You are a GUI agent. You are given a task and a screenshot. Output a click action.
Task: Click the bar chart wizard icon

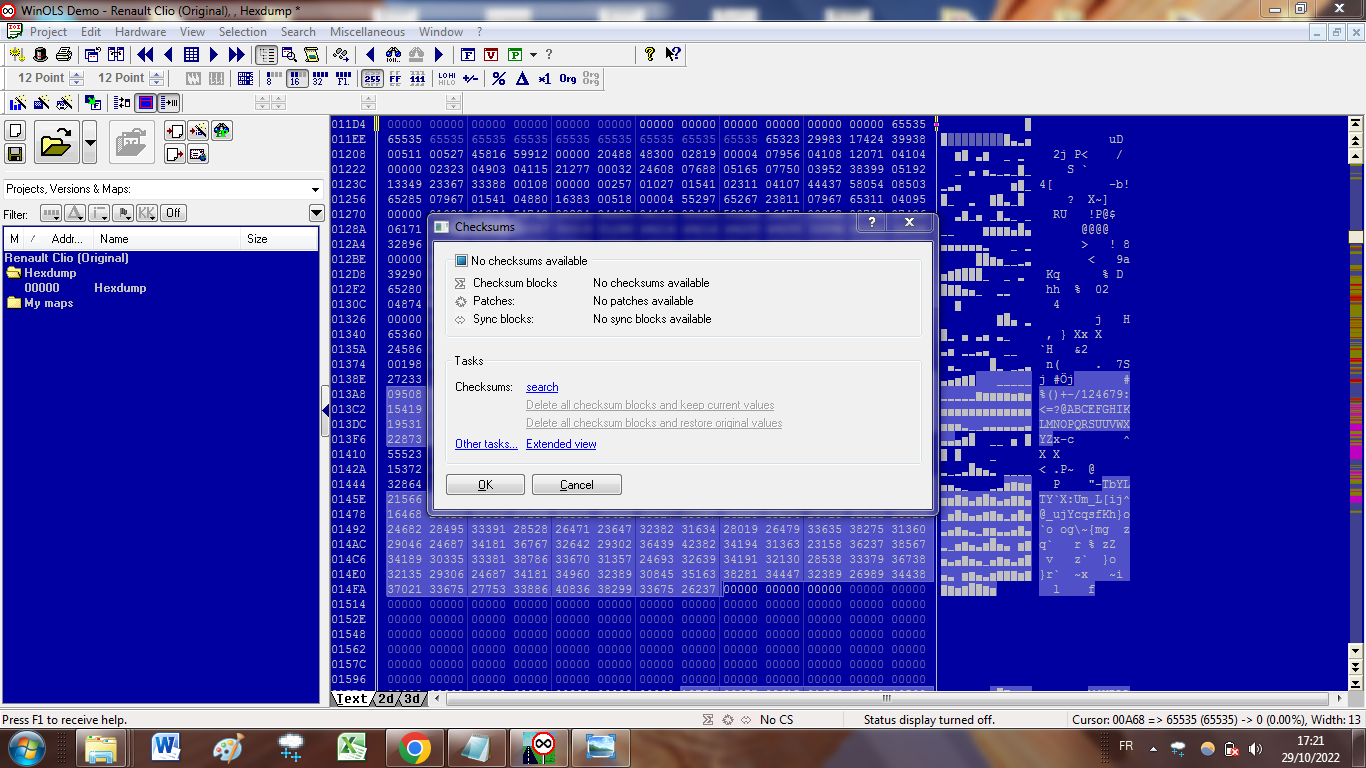pos(17,102)
